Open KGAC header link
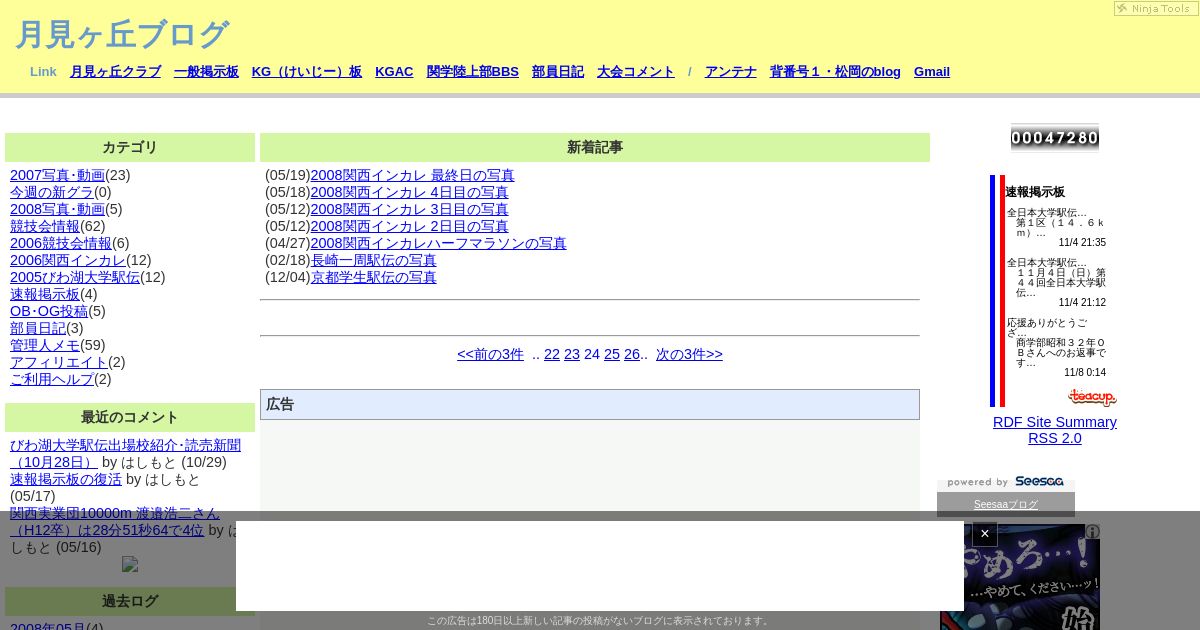 pos(394,72)
